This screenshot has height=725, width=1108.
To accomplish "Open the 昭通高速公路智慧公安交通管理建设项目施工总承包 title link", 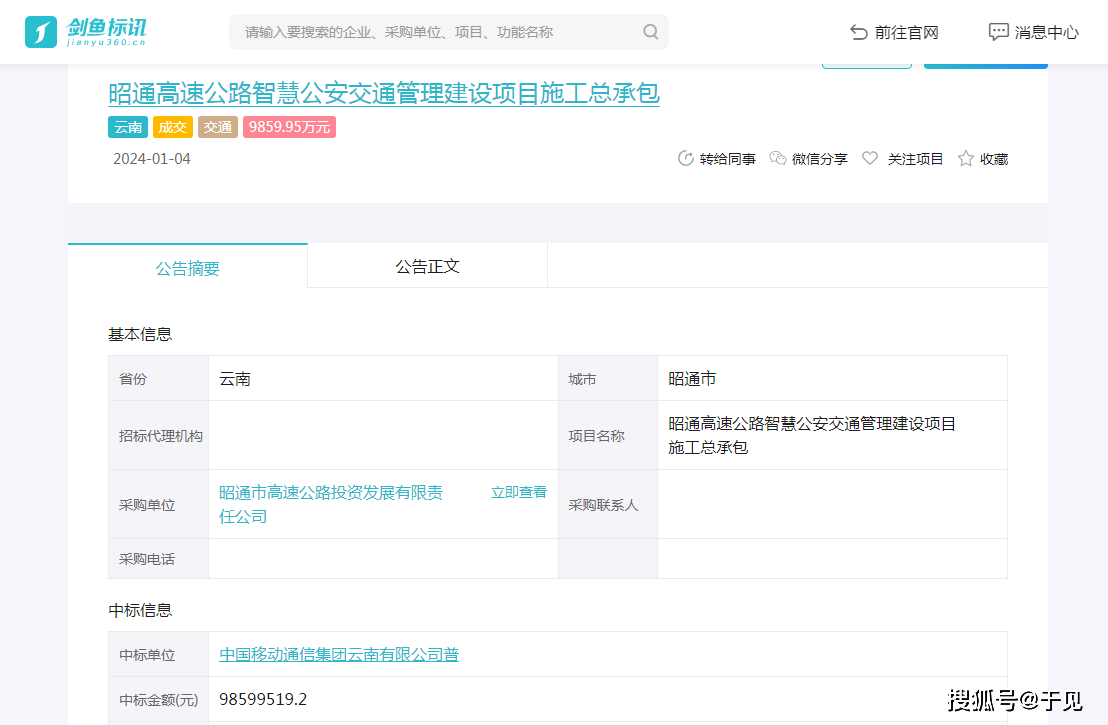I will (384, 93).
